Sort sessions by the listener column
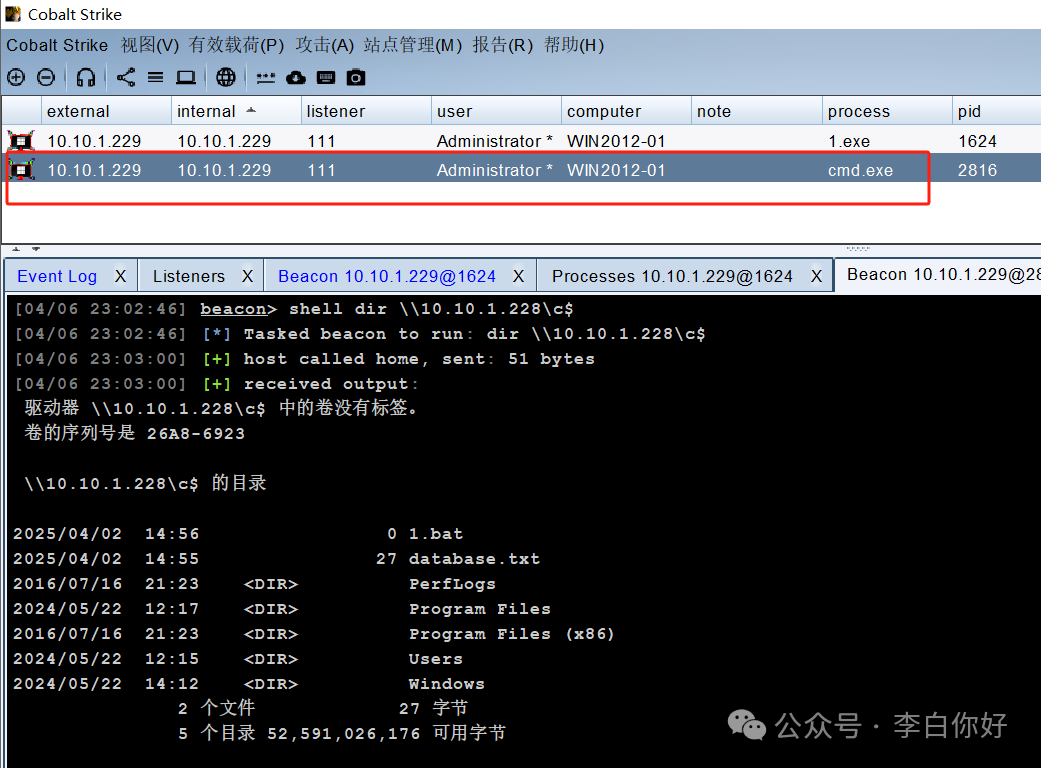1041x768 pixels. [366, 111]
